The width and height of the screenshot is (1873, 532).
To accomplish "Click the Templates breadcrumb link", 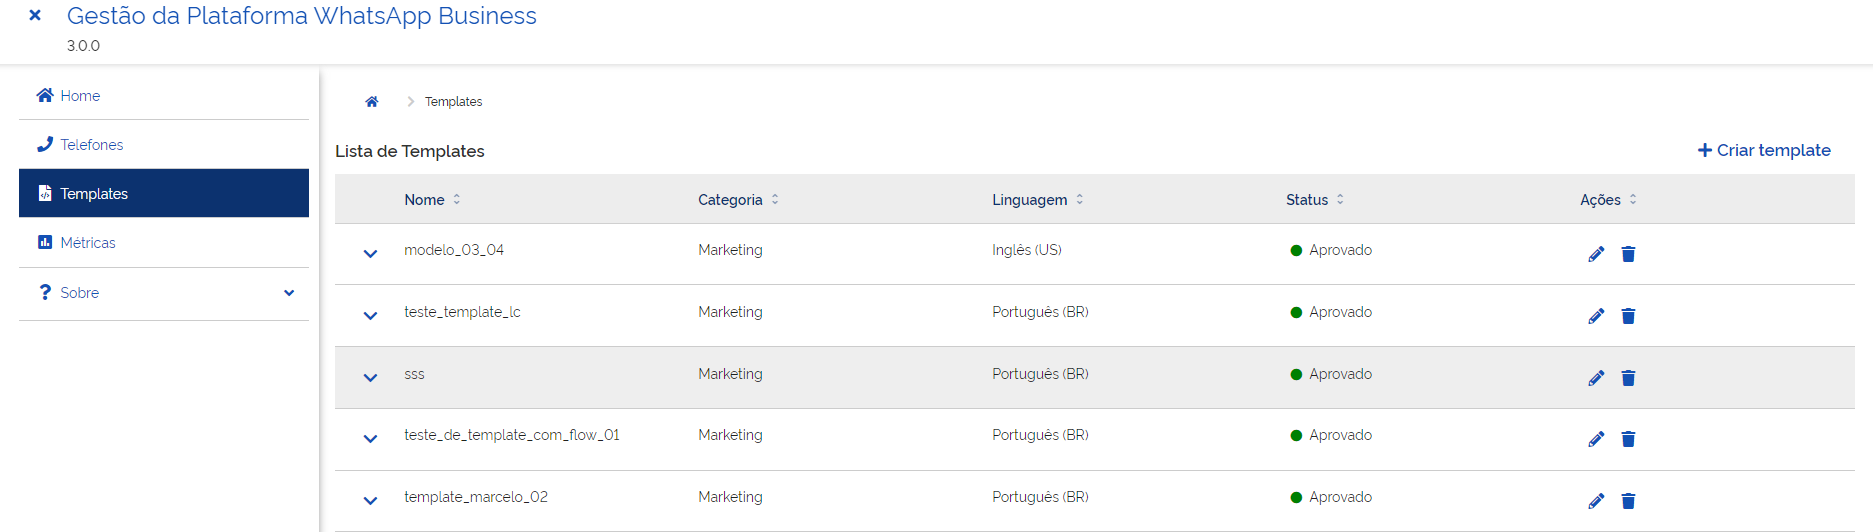I will pyautogui.click(x=453, y=102).
